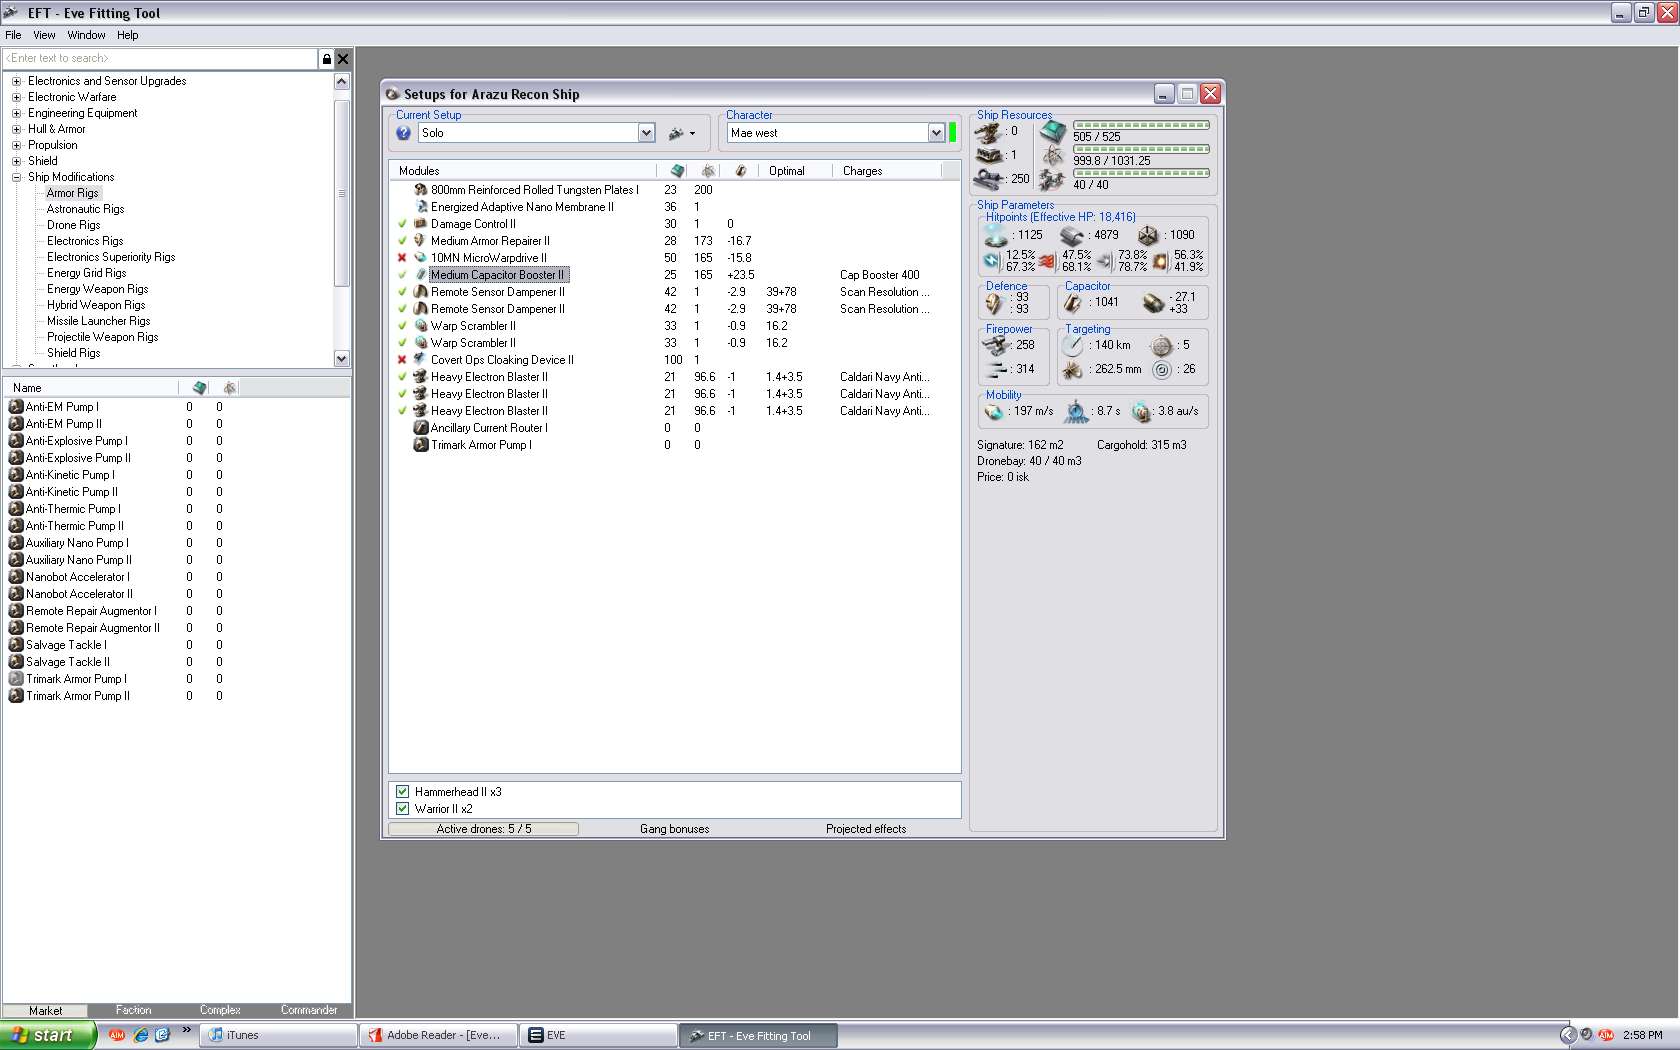The width and height of the screenshot is (1680, 1050).
Task: Uncheck the Hammerhead II x3 drones
Action: tap(403, 792)
